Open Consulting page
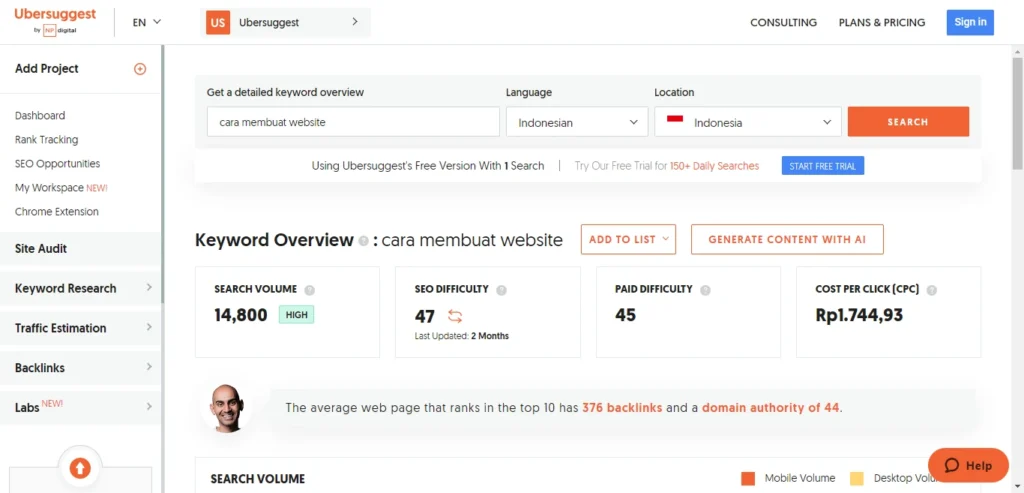 [783, 22]
